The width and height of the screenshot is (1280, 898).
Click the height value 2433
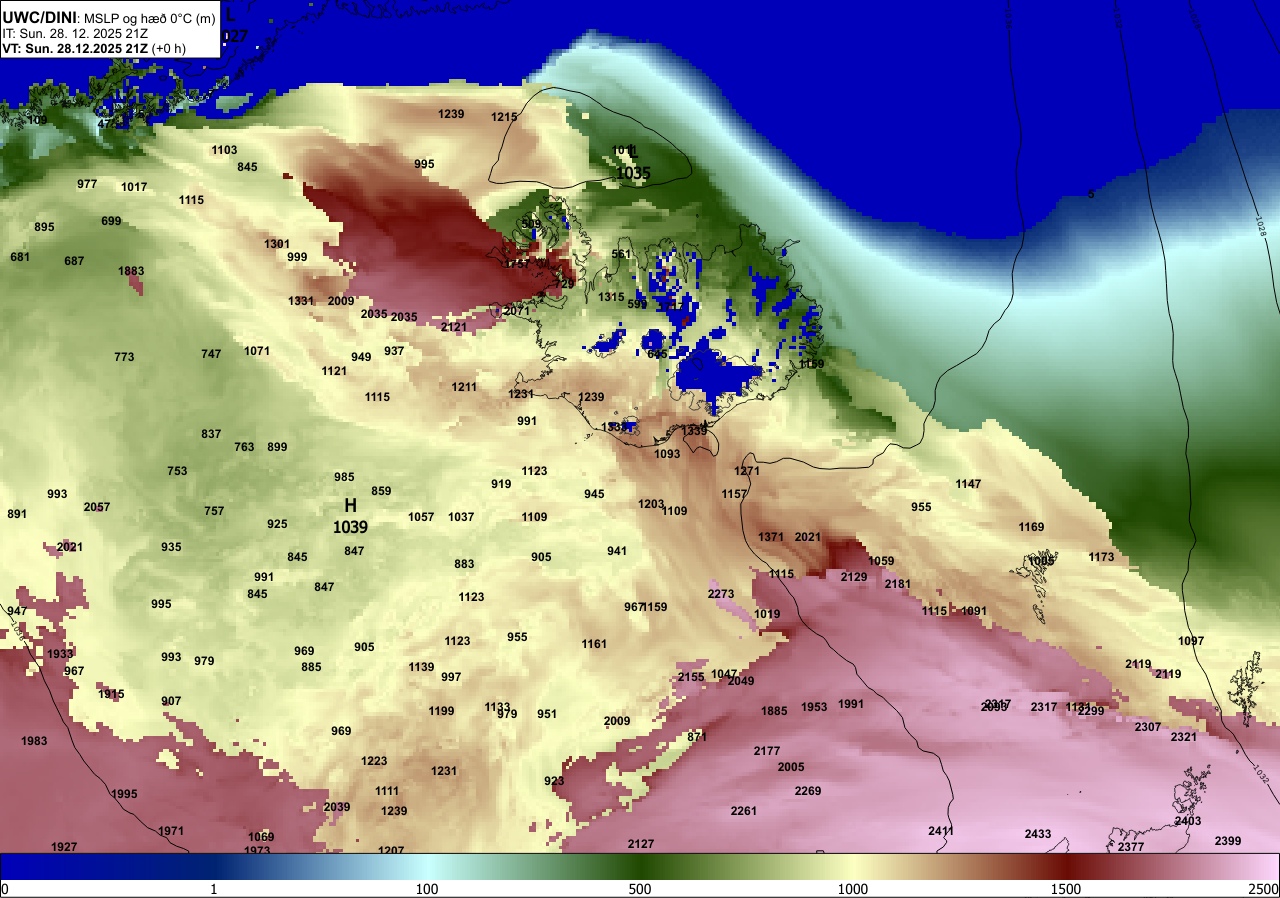1038,834
